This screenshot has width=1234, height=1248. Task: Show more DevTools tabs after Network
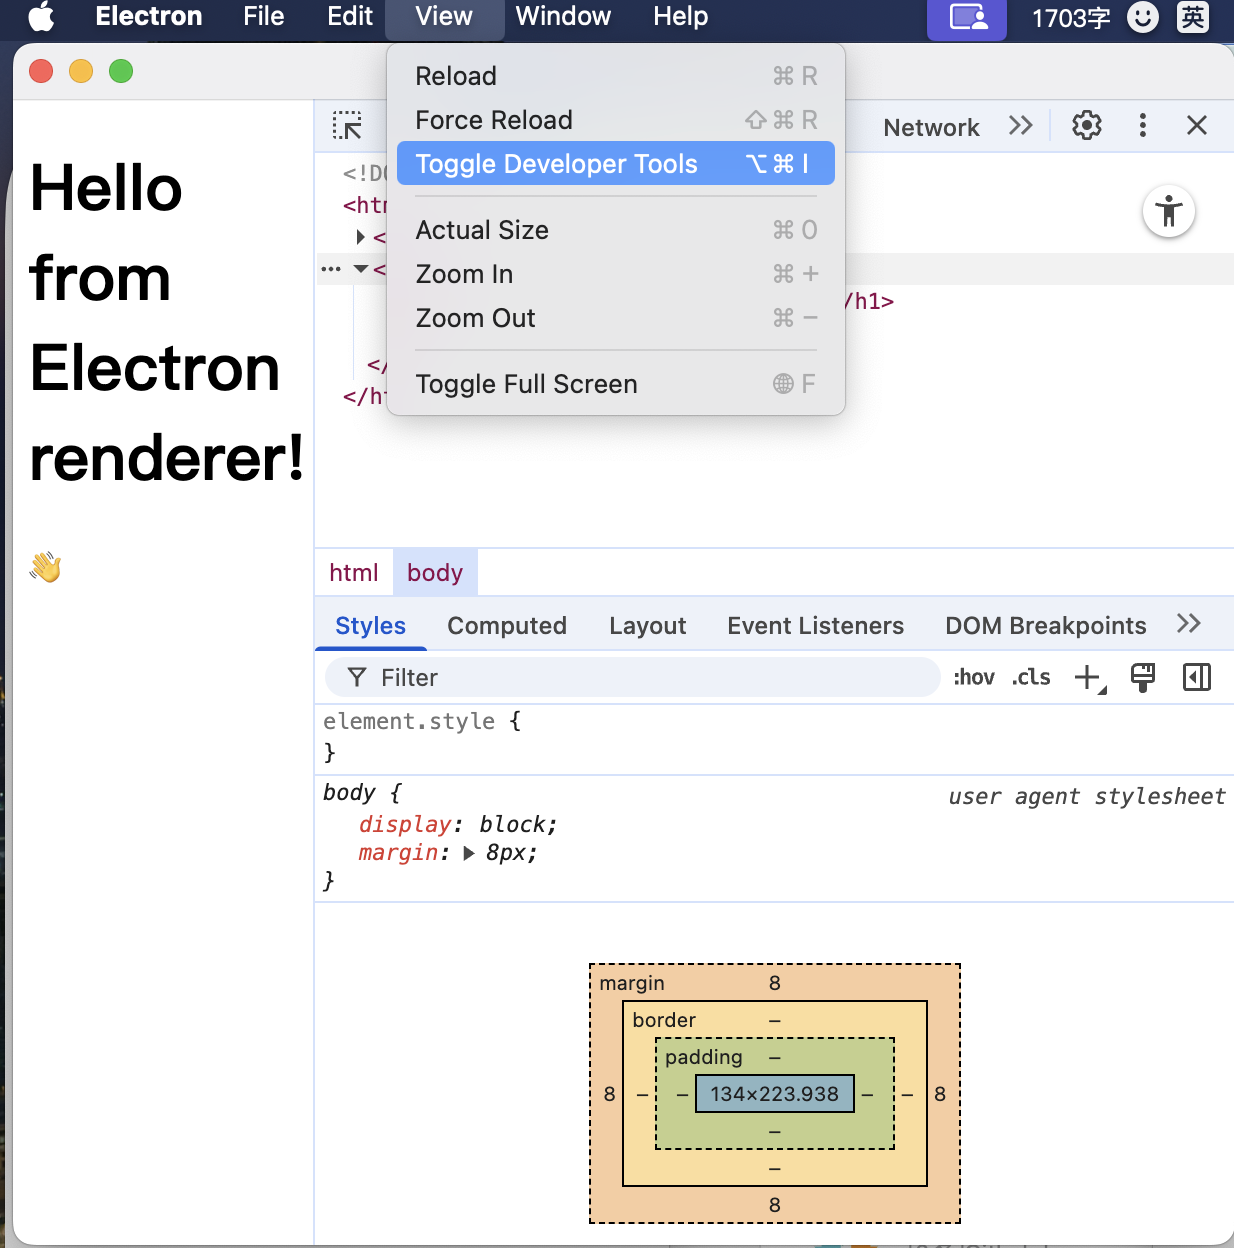(x=1020, y=125)
